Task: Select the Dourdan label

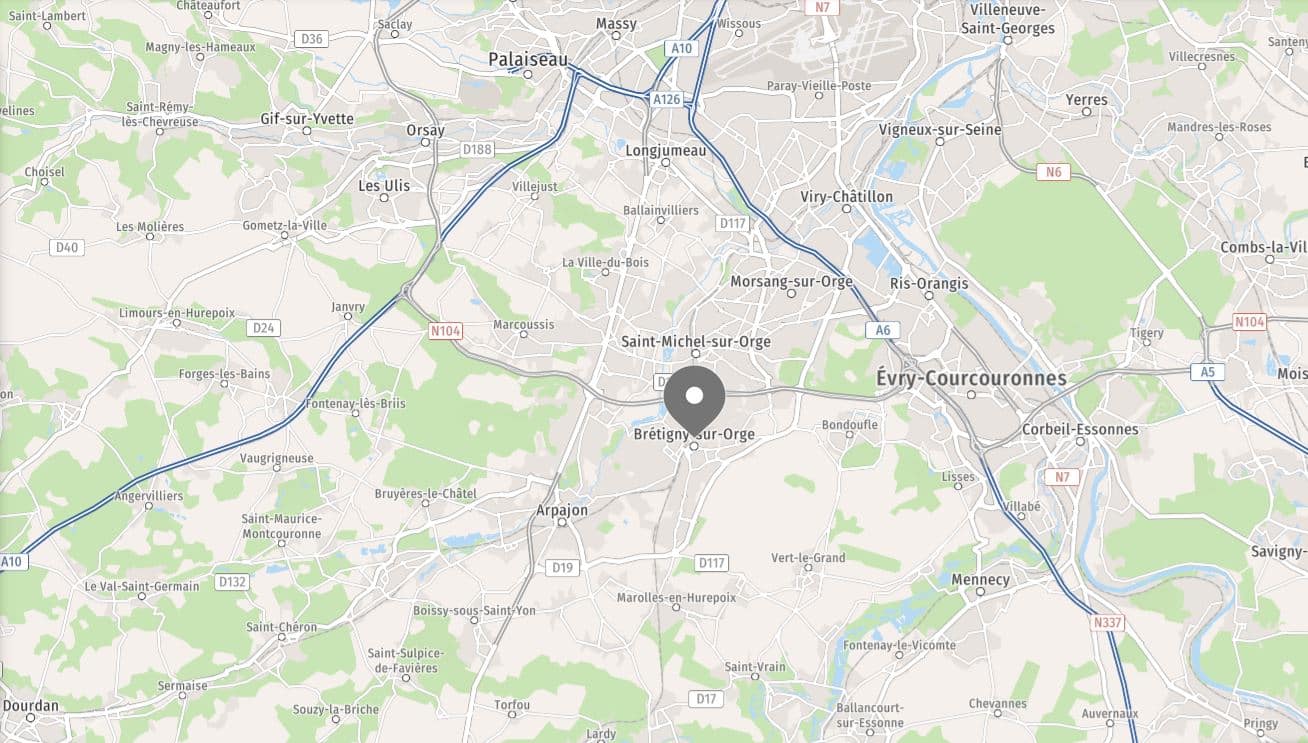Action: 30,705
